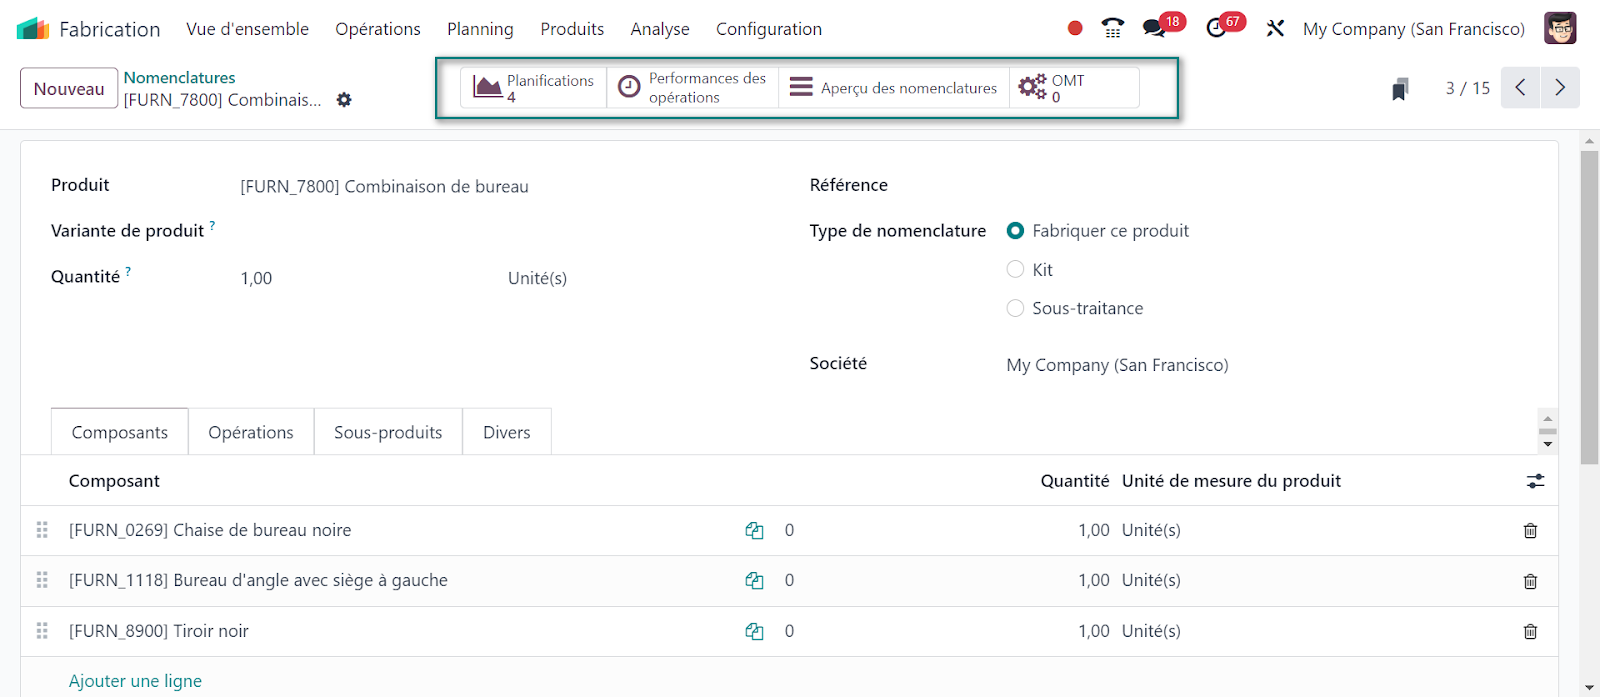1600x697 pixels.
Task: Open the column settings adjust icon
Action: click(x=1535, y=481)
